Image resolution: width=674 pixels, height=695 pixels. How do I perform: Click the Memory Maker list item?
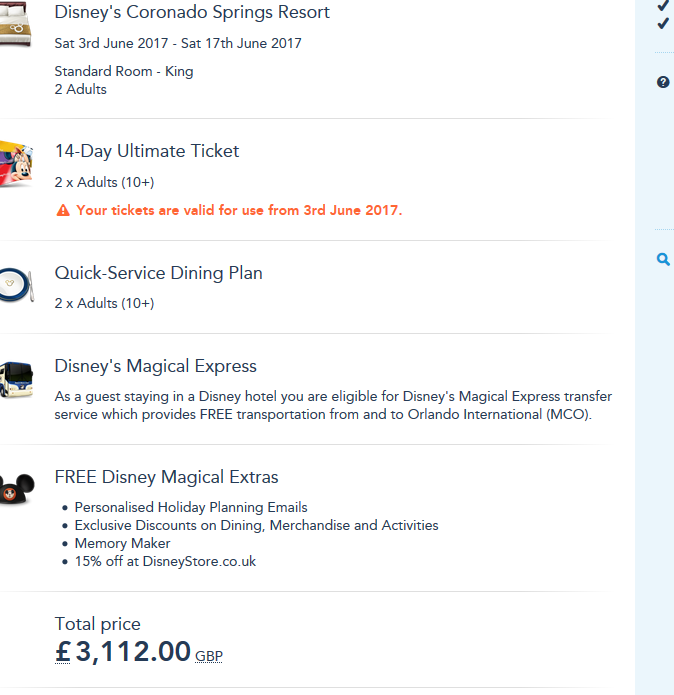(122, 544)
